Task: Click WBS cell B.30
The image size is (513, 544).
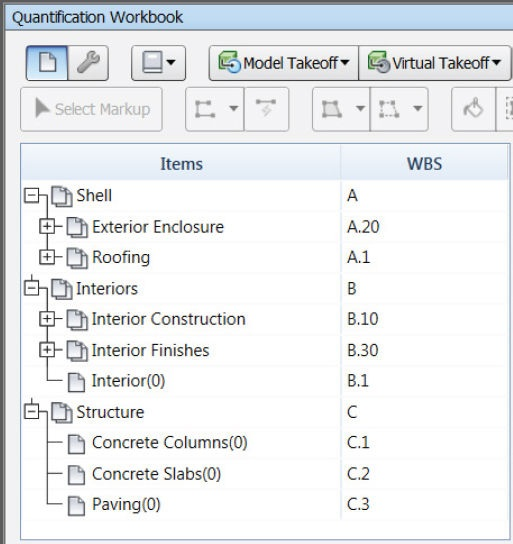Action: point(424,350)
